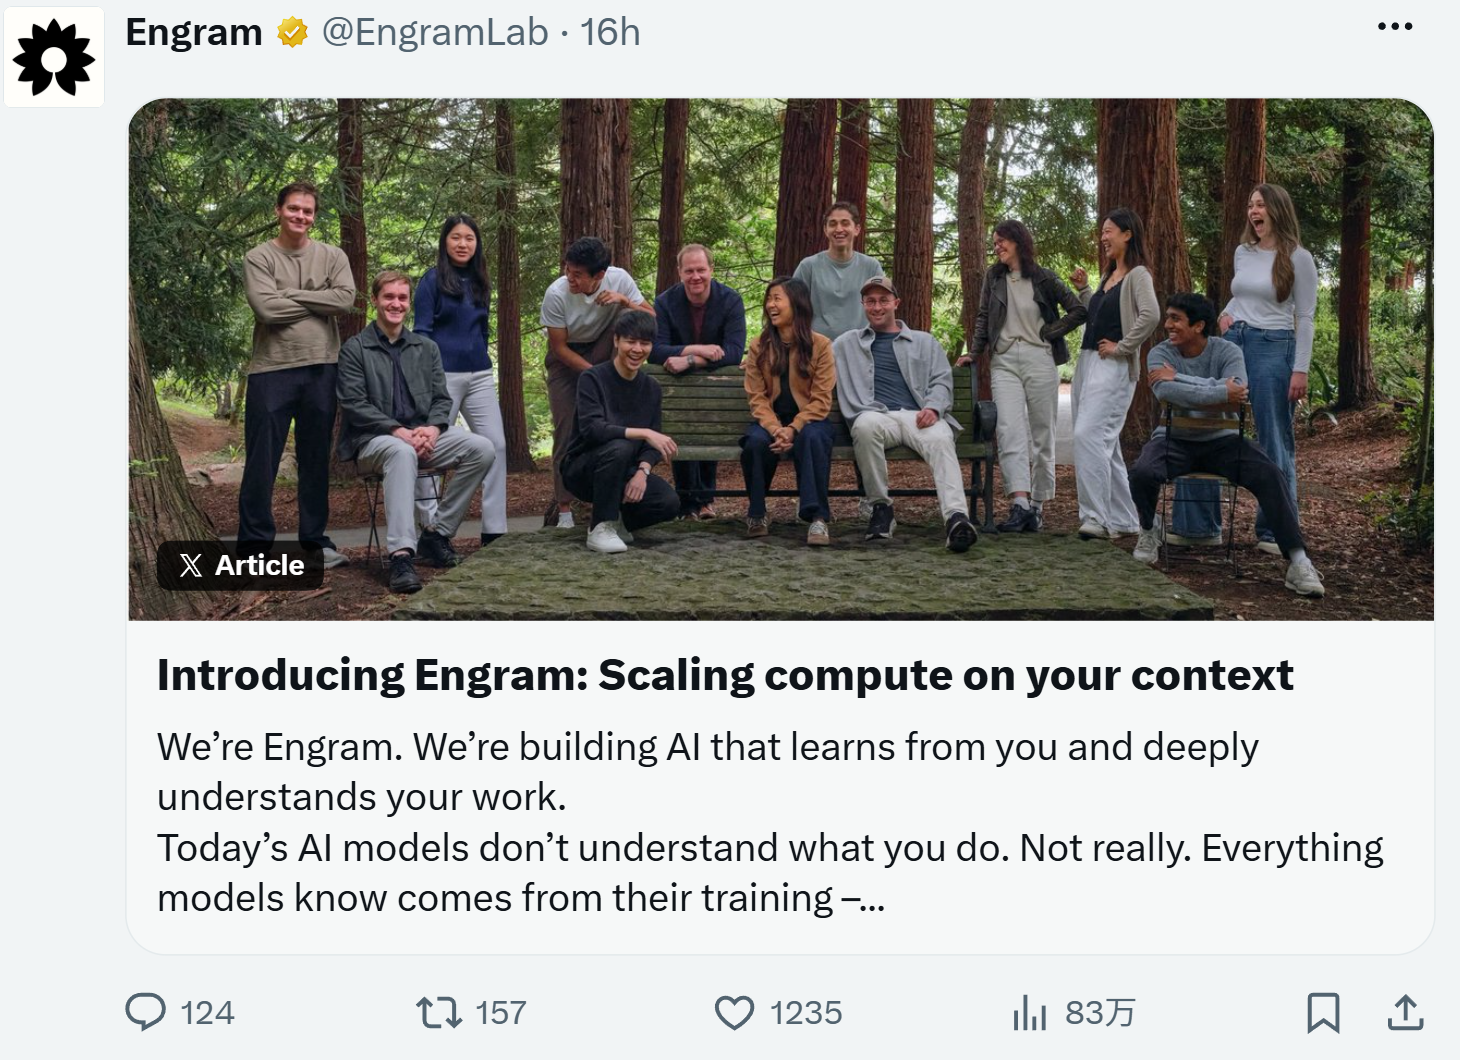Viewport: 1460px width, 1060px height.
Task: Click the 124 replies count
Action: (x=207, y=1013)
